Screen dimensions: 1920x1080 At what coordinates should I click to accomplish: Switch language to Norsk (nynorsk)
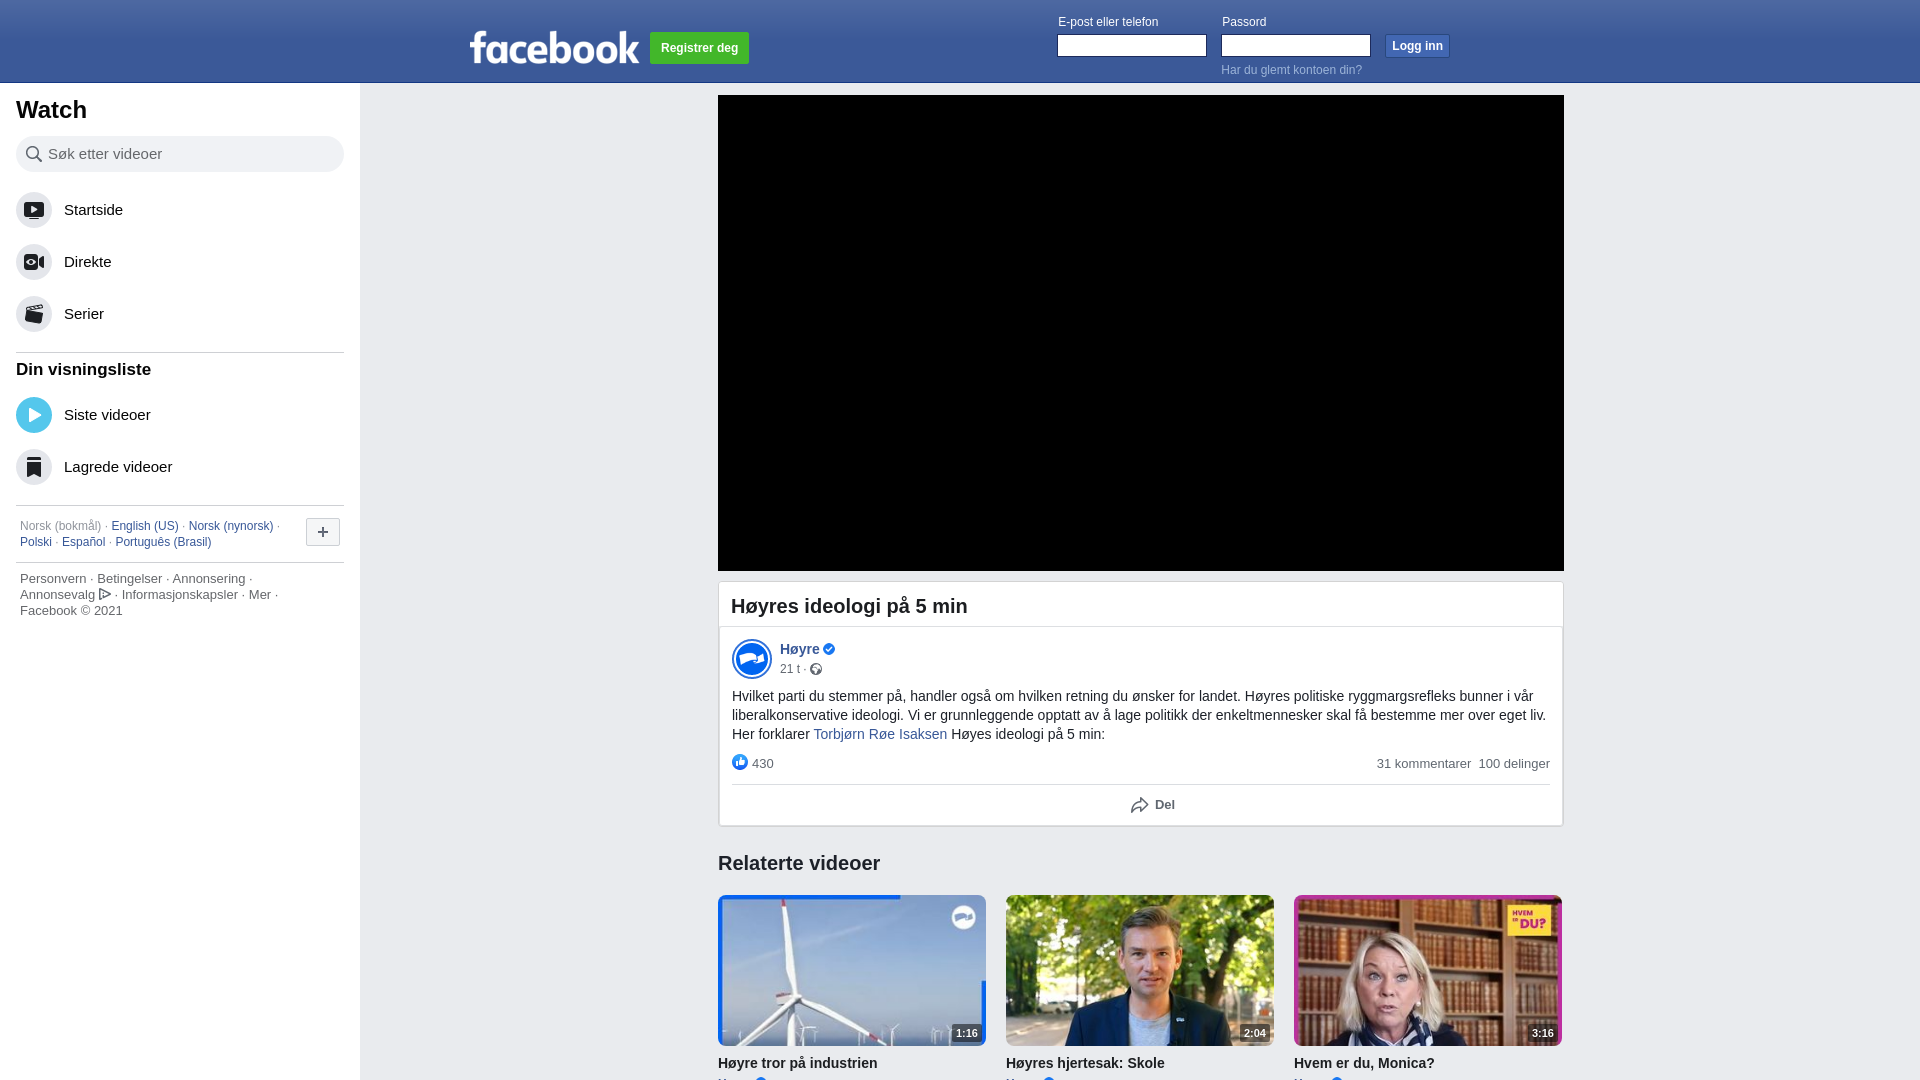231,526
